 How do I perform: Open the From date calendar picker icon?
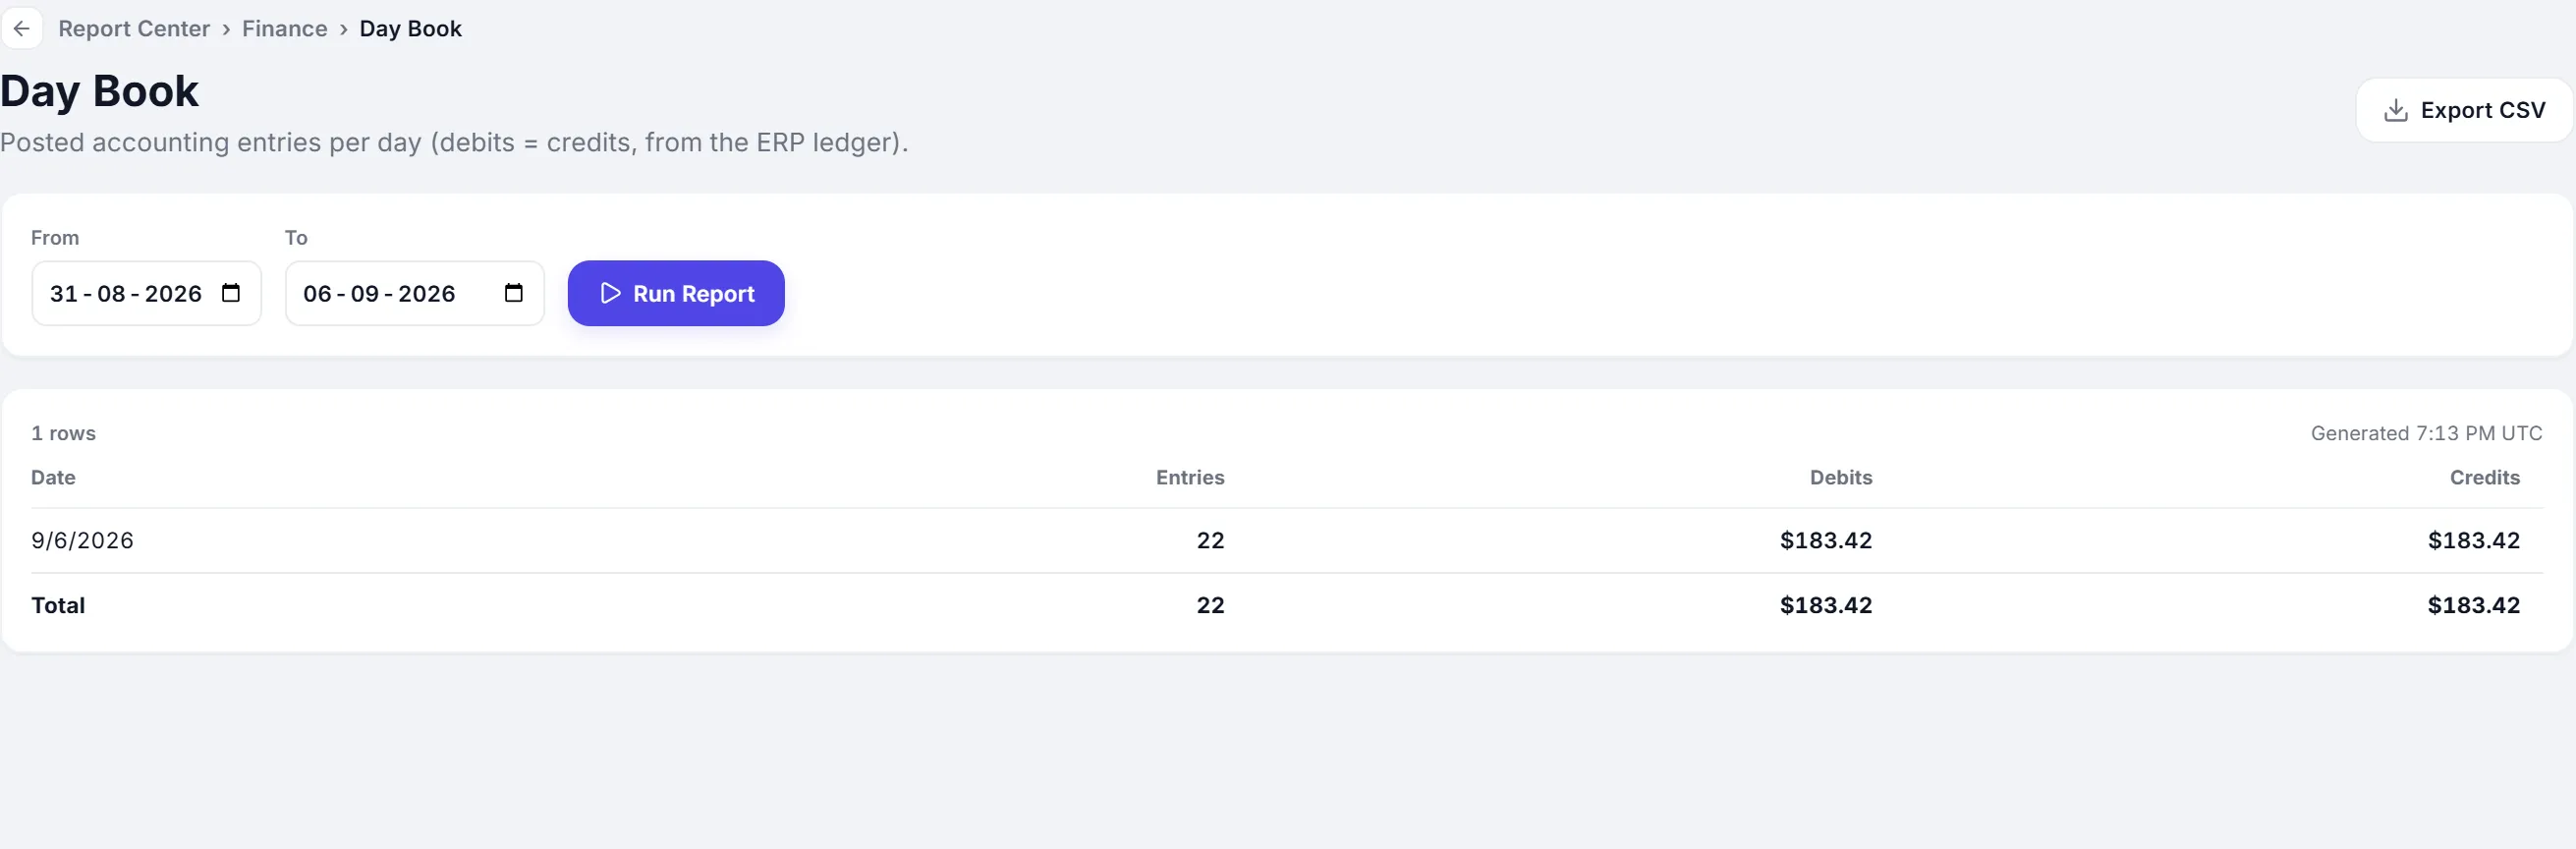(231, 293)
